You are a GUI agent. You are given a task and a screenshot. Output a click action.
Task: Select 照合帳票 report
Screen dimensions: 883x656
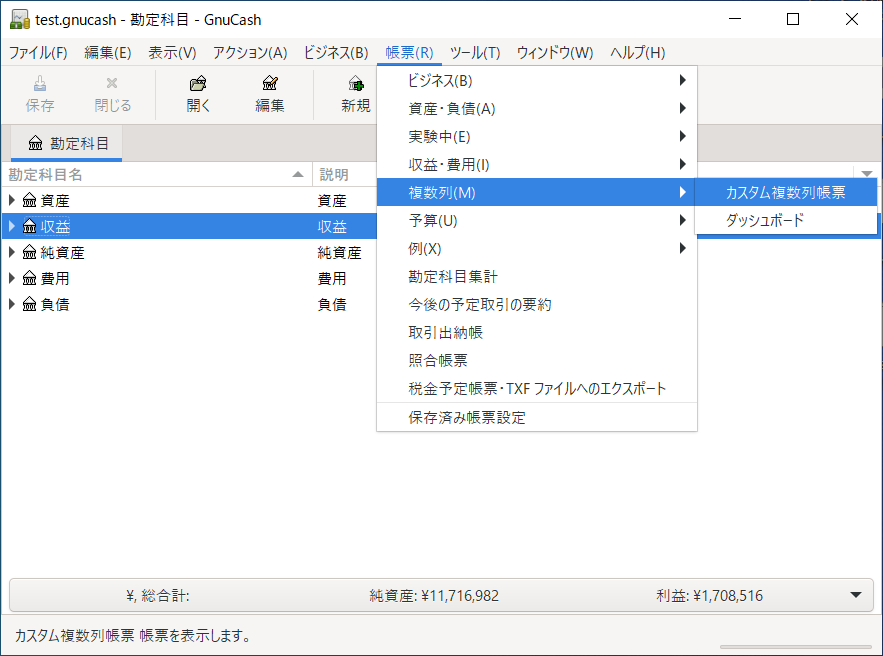point(537,360)
